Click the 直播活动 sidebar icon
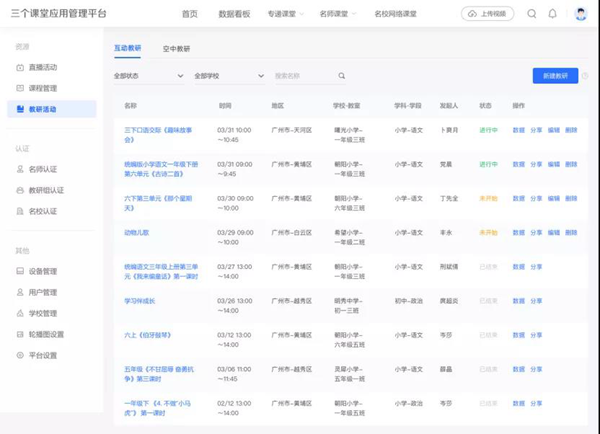Image resolution: width=600 pixels, height=434 pixels. pos(21,67)
